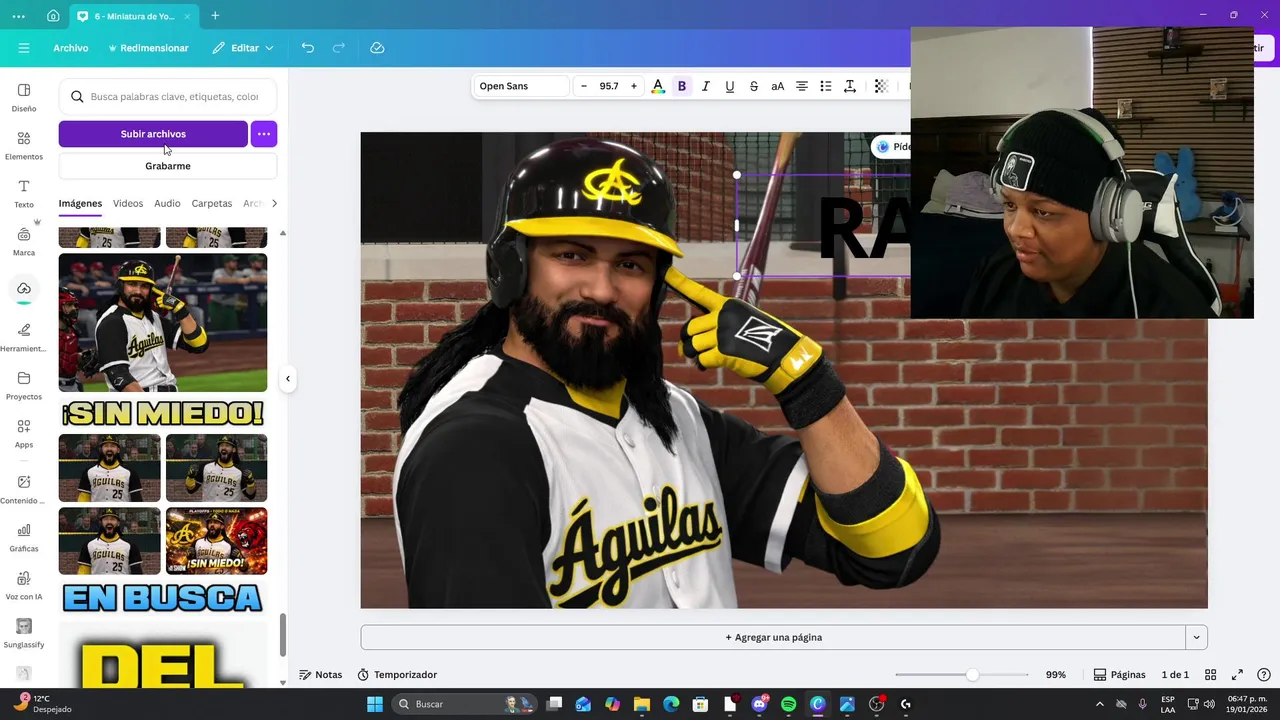This screenshot has width=1280, height=720.
Task: Select the EN BUSCA text image thumbnail
Action: [163, 598]
